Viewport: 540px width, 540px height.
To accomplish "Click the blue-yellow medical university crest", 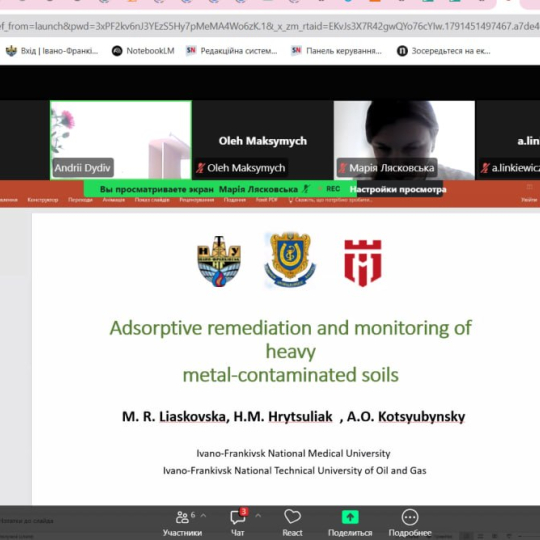I will (x=290, y=259).
